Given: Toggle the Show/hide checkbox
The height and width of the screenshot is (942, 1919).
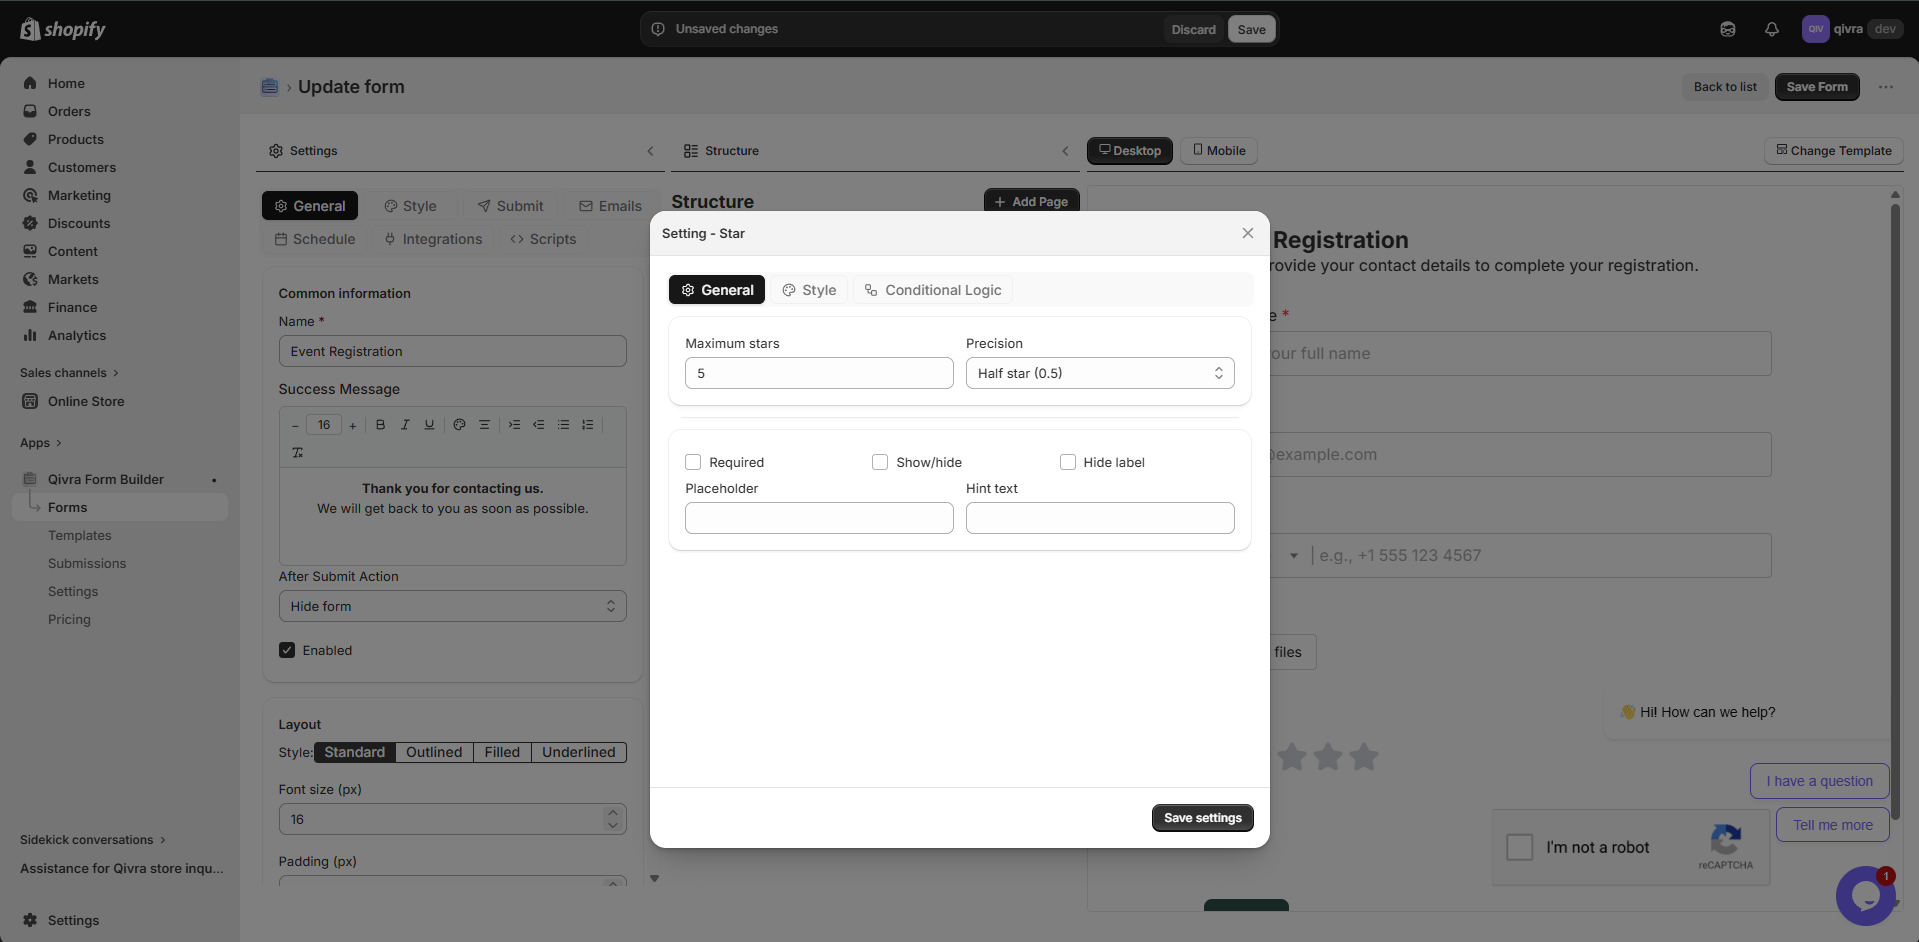Looking at the screenshot, I should 880,462.
